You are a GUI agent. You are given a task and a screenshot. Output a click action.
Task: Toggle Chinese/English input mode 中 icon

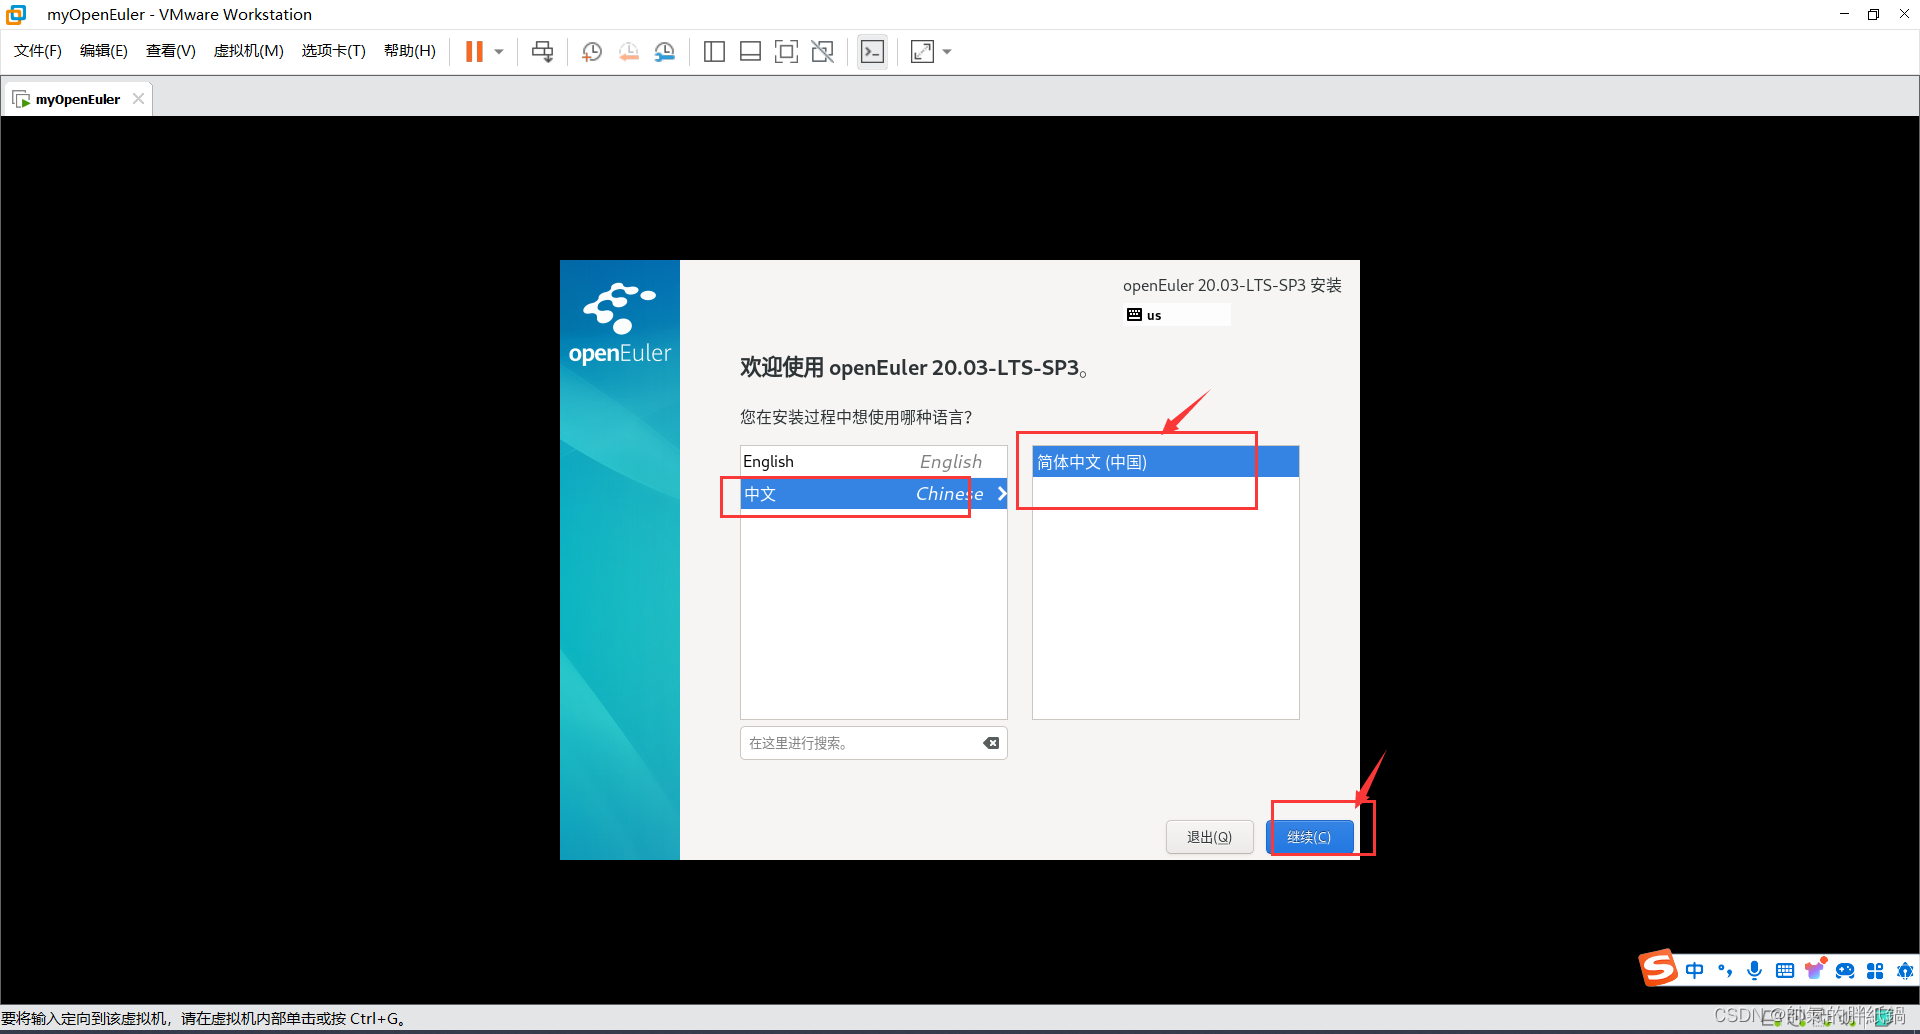tap(1695, 970)
